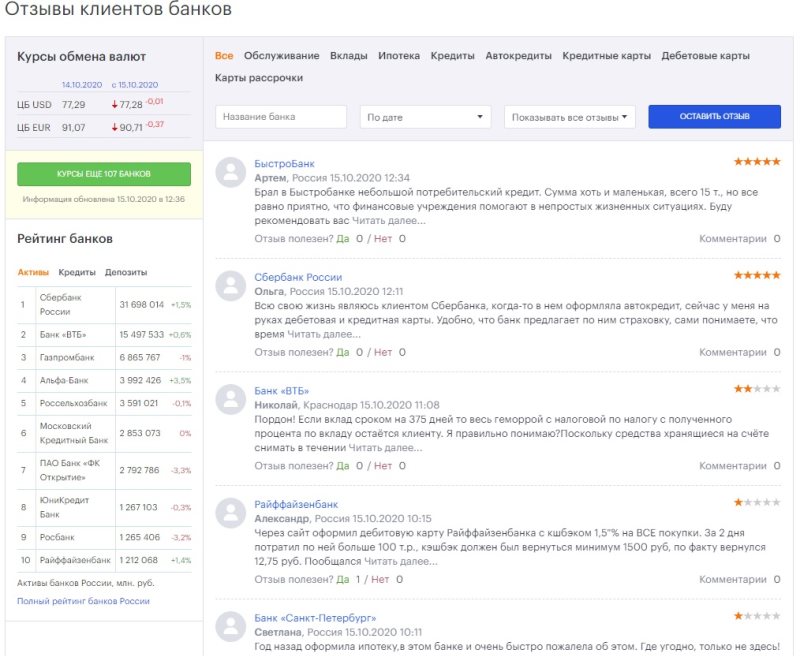Click the avatar icon next to БыстроБанк review
The width and height of the screenshot is (800, 657).
pyautogui.click(x=231, y=172)
